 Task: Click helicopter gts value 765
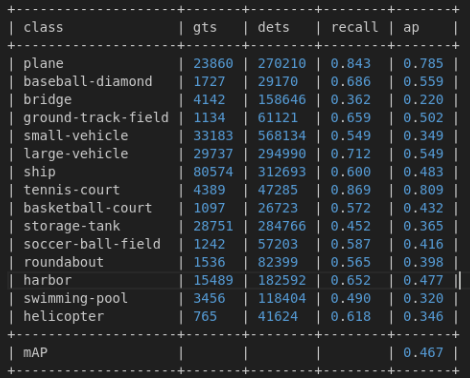tap(205, 316)
